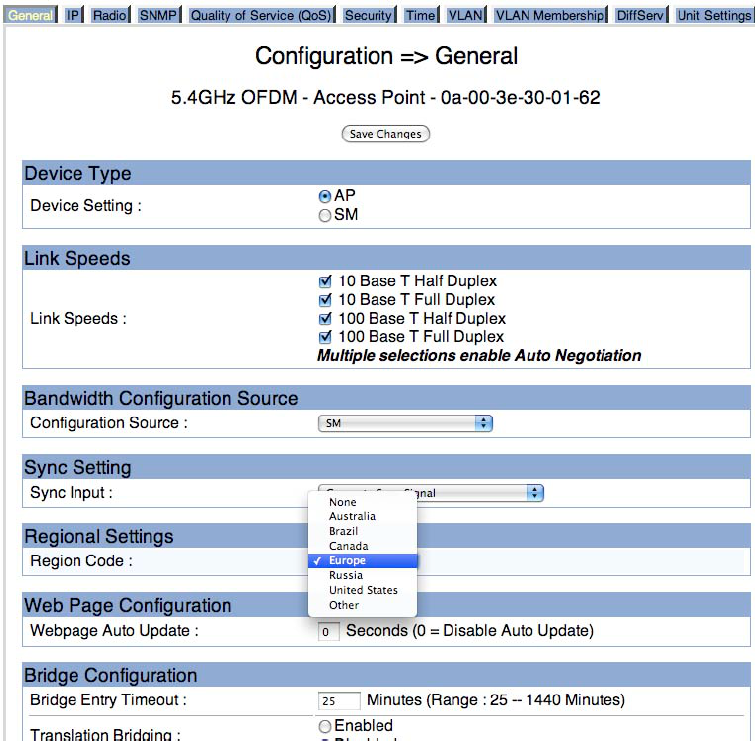Enable Translation Bridging radio button

pyautogui.click(x=325, y=726)
